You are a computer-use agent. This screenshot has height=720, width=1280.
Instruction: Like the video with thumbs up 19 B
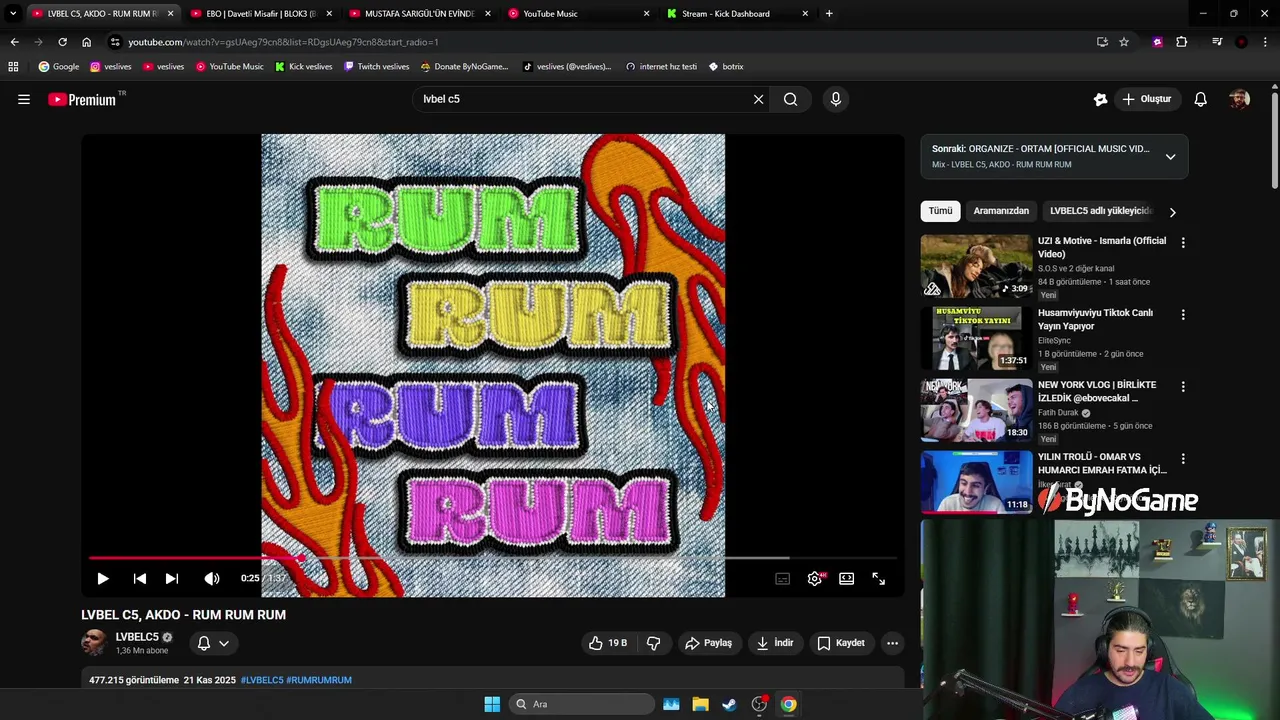(609, 643)
